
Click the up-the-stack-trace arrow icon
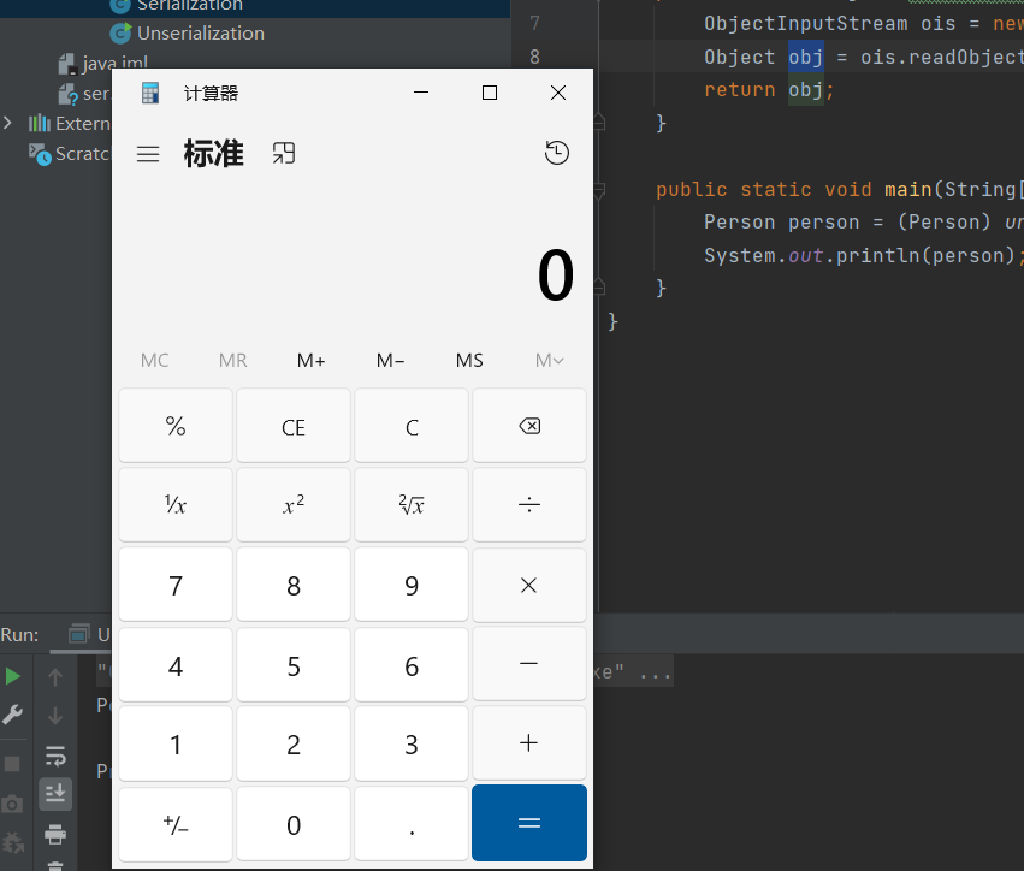[x=55, y=676]
